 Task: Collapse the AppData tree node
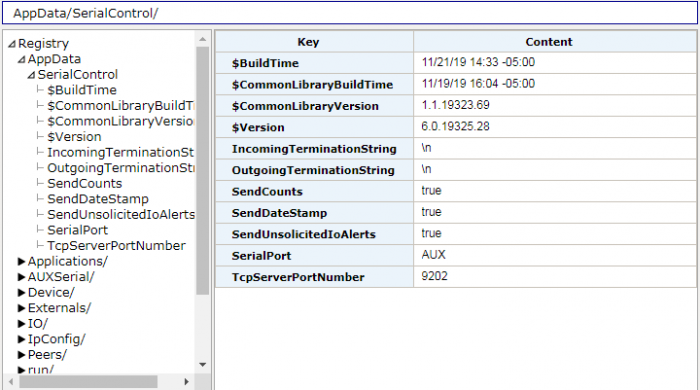pos(21,59)
